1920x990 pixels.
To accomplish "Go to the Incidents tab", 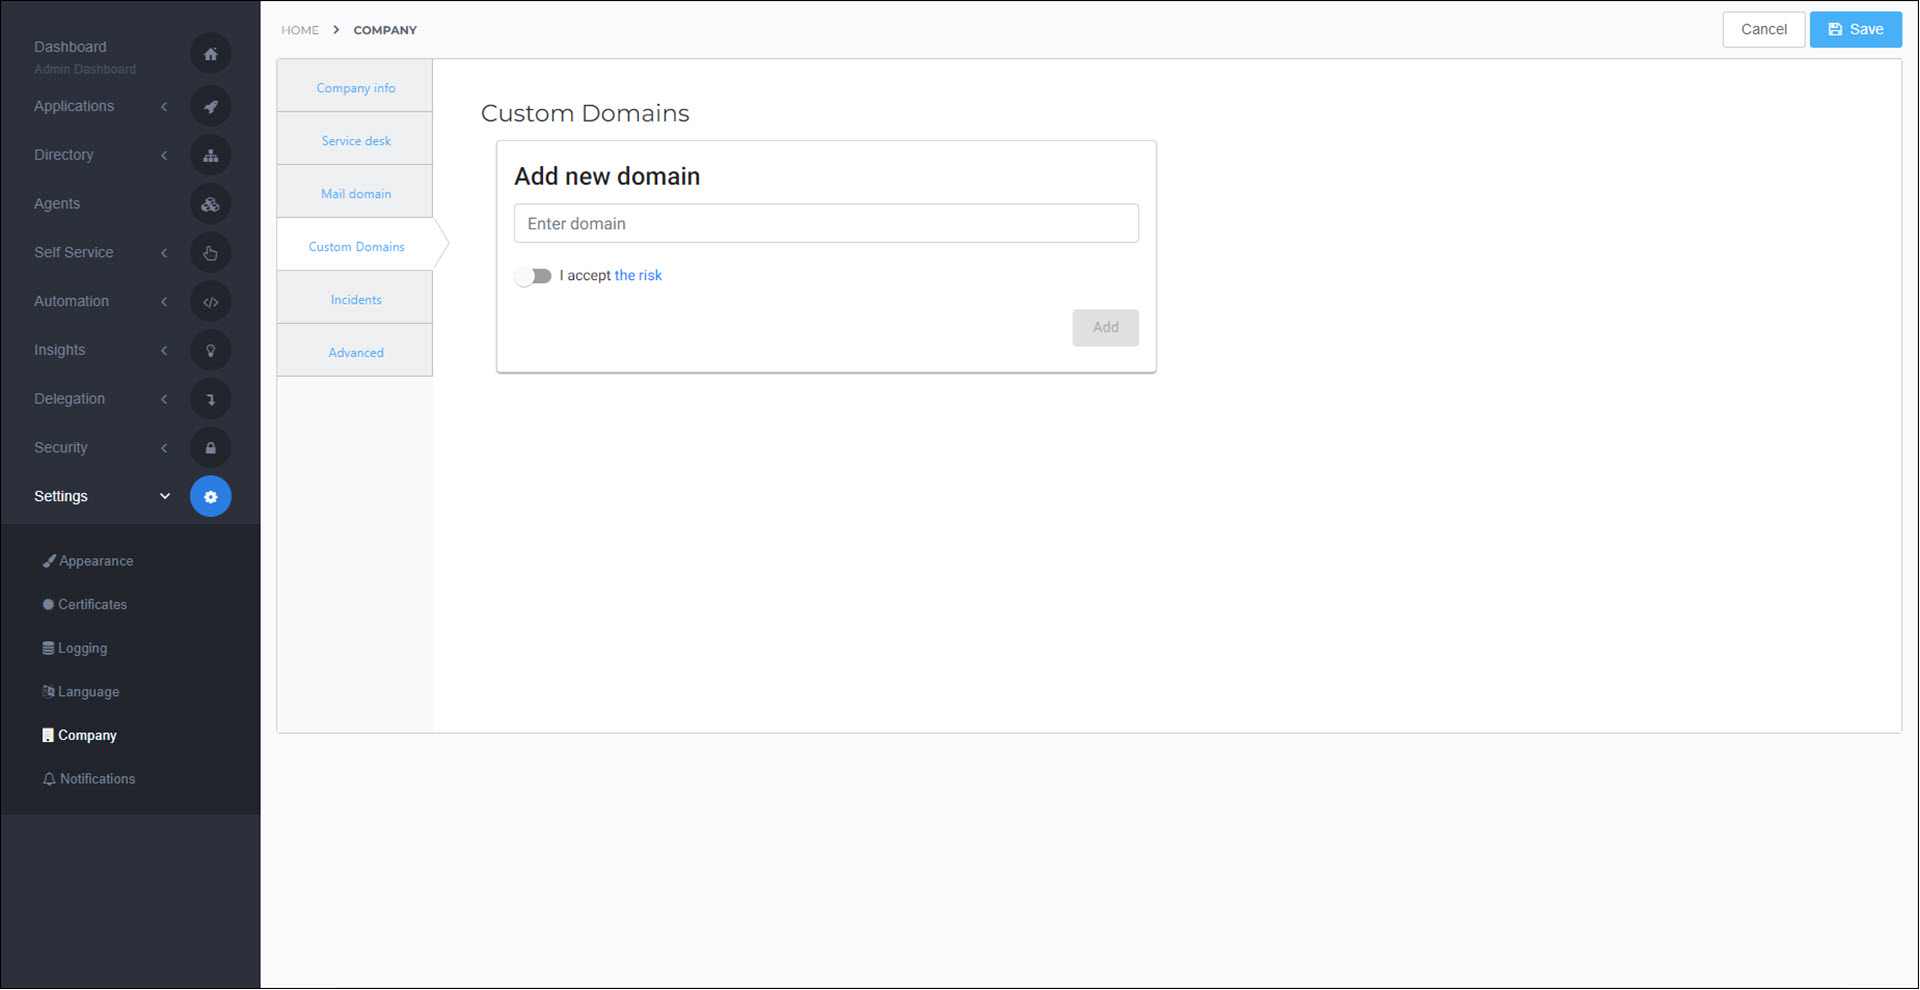I will [355, 299].
